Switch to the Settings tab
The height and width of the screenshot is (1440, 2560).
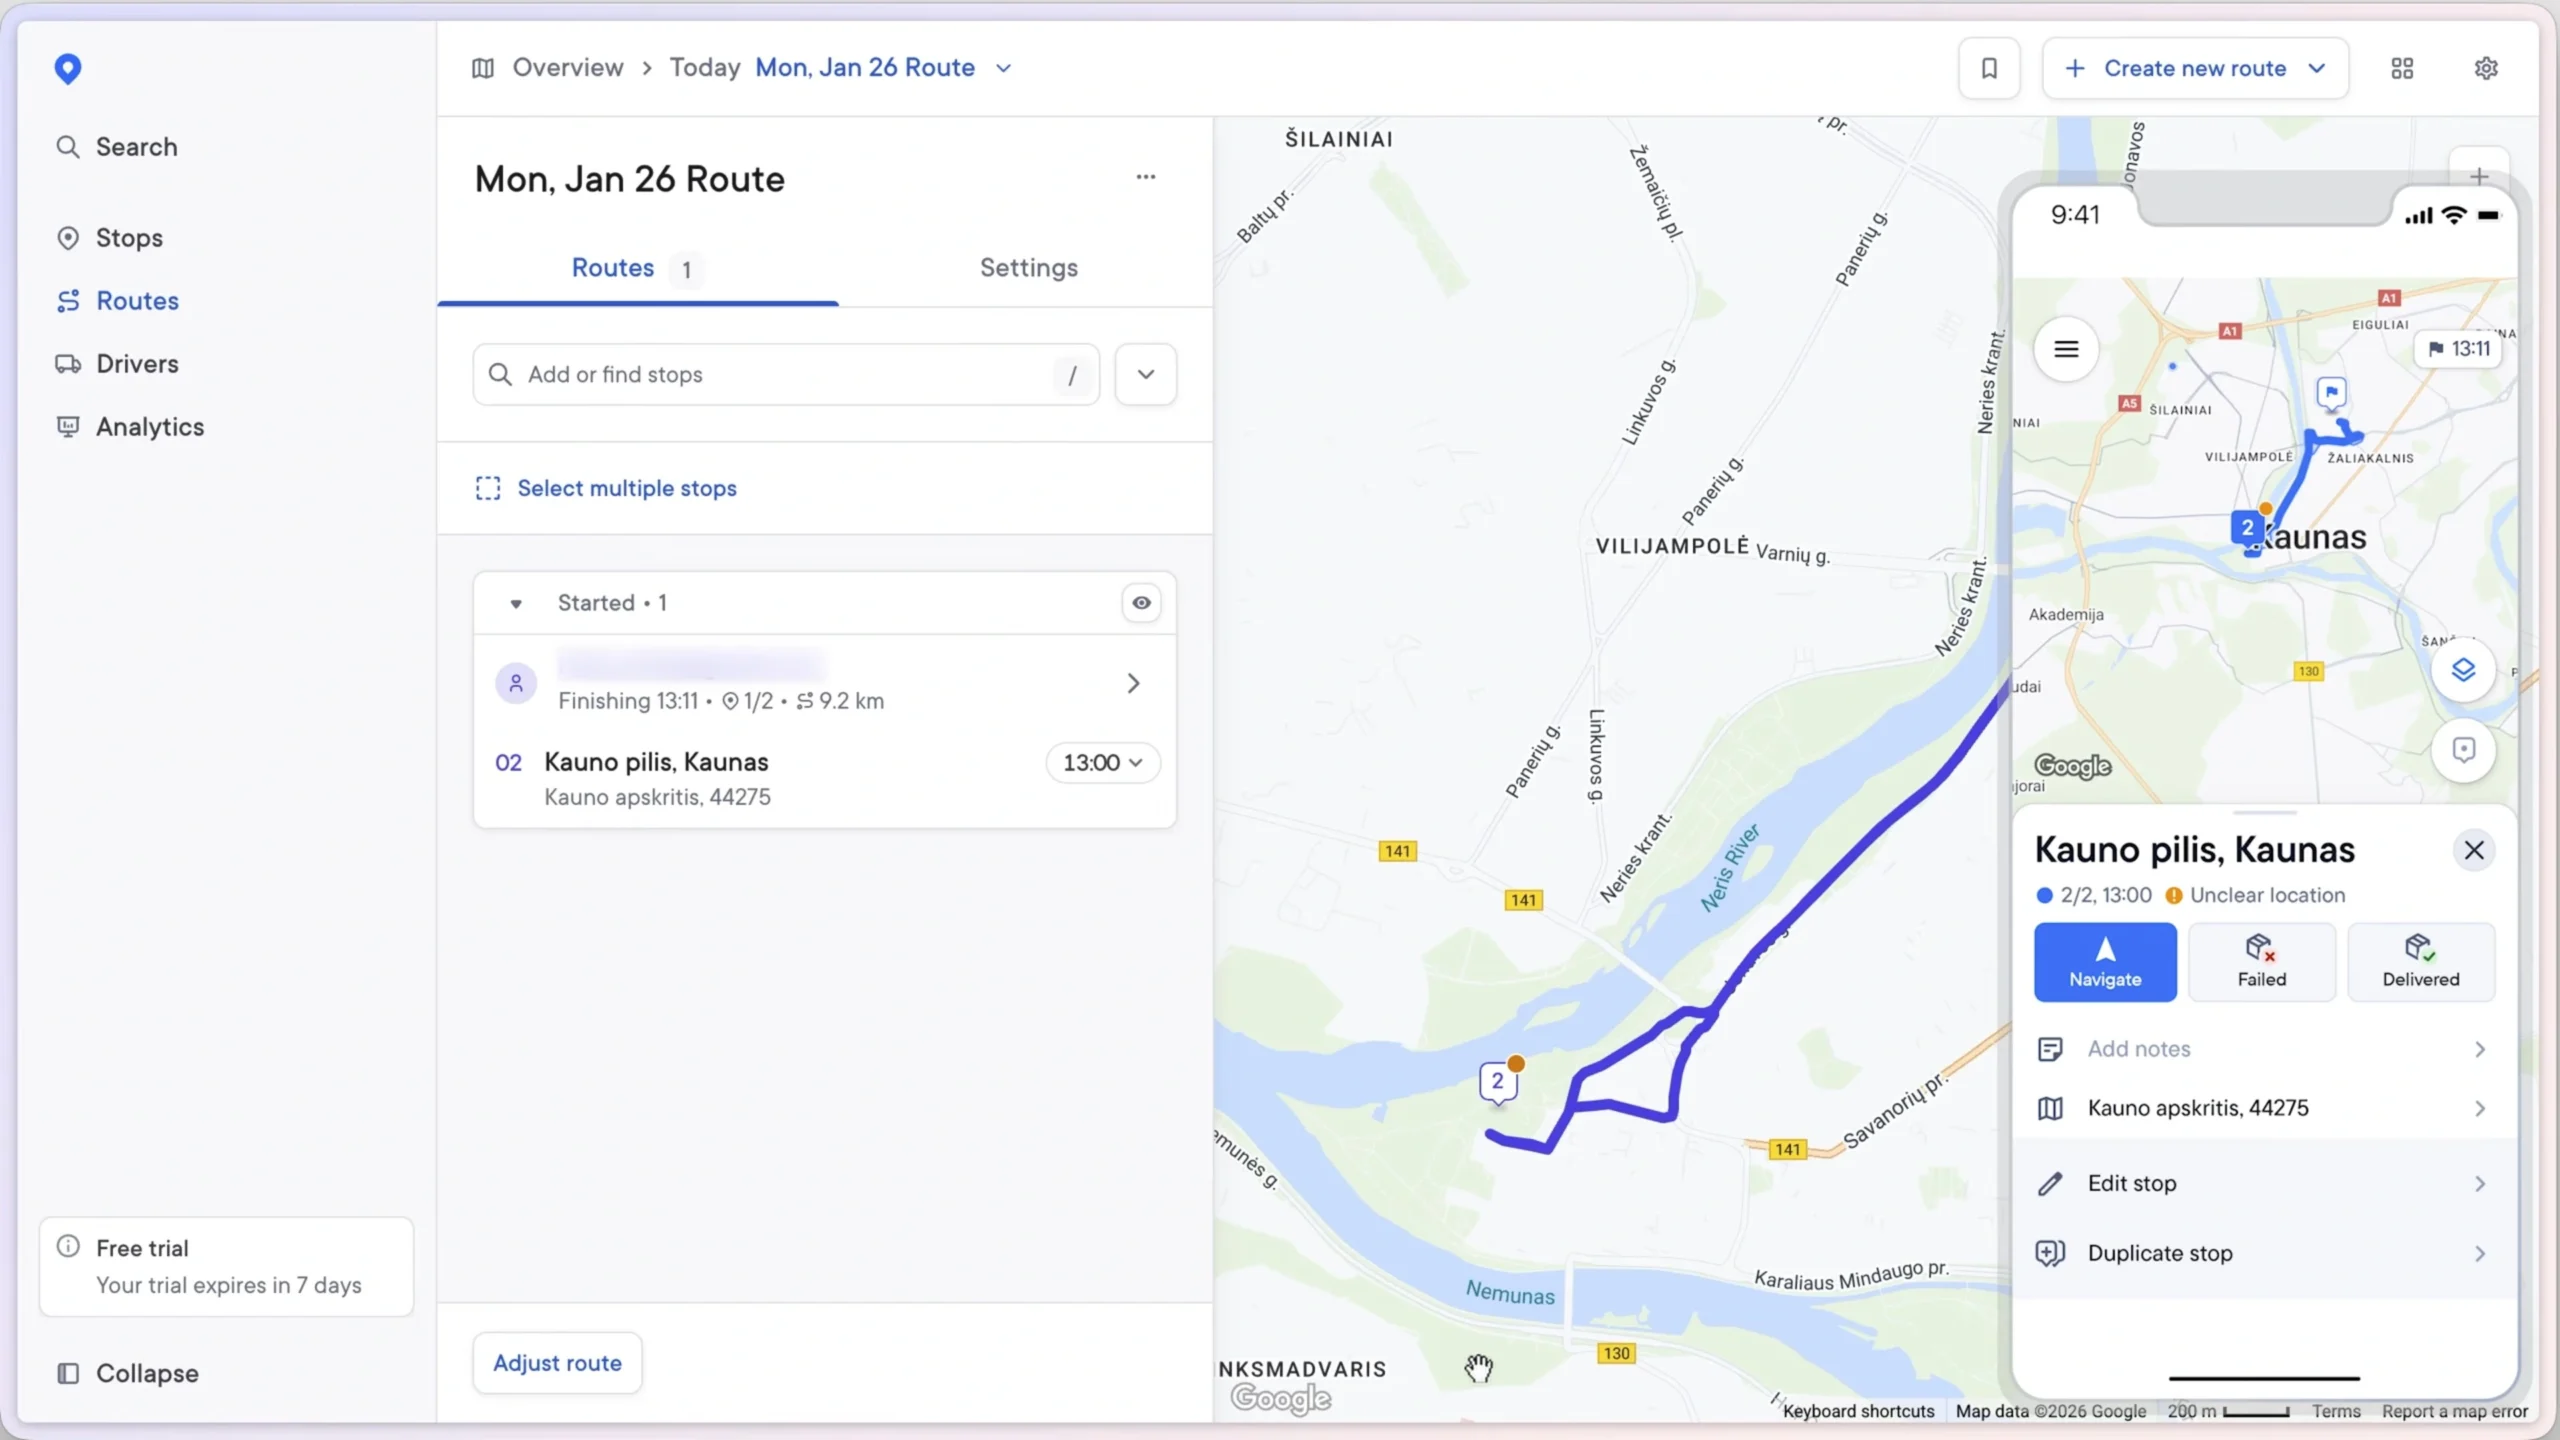click(x=1028, y=268)
